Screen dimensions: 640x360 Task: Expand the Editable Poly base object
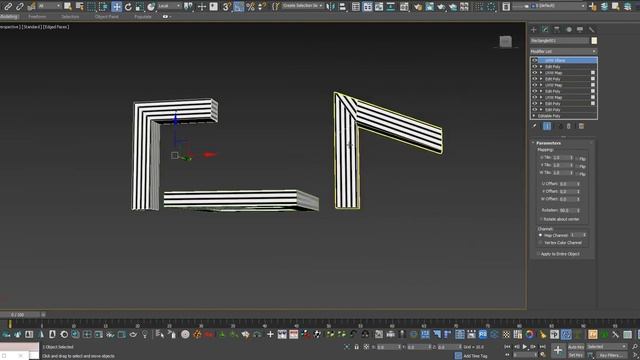[x=534, y=116]
